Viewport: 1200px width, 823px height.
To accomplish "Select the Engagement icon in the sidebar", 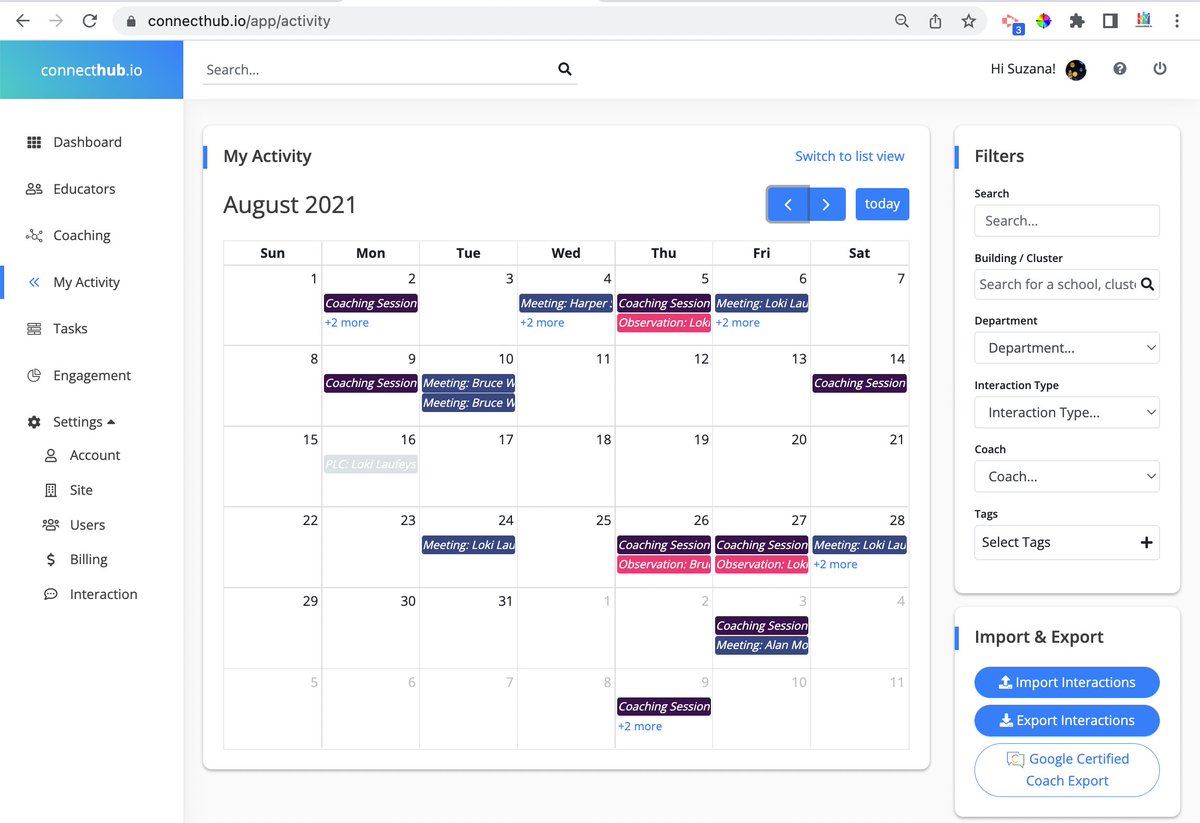I will click(x=34, y=375).
